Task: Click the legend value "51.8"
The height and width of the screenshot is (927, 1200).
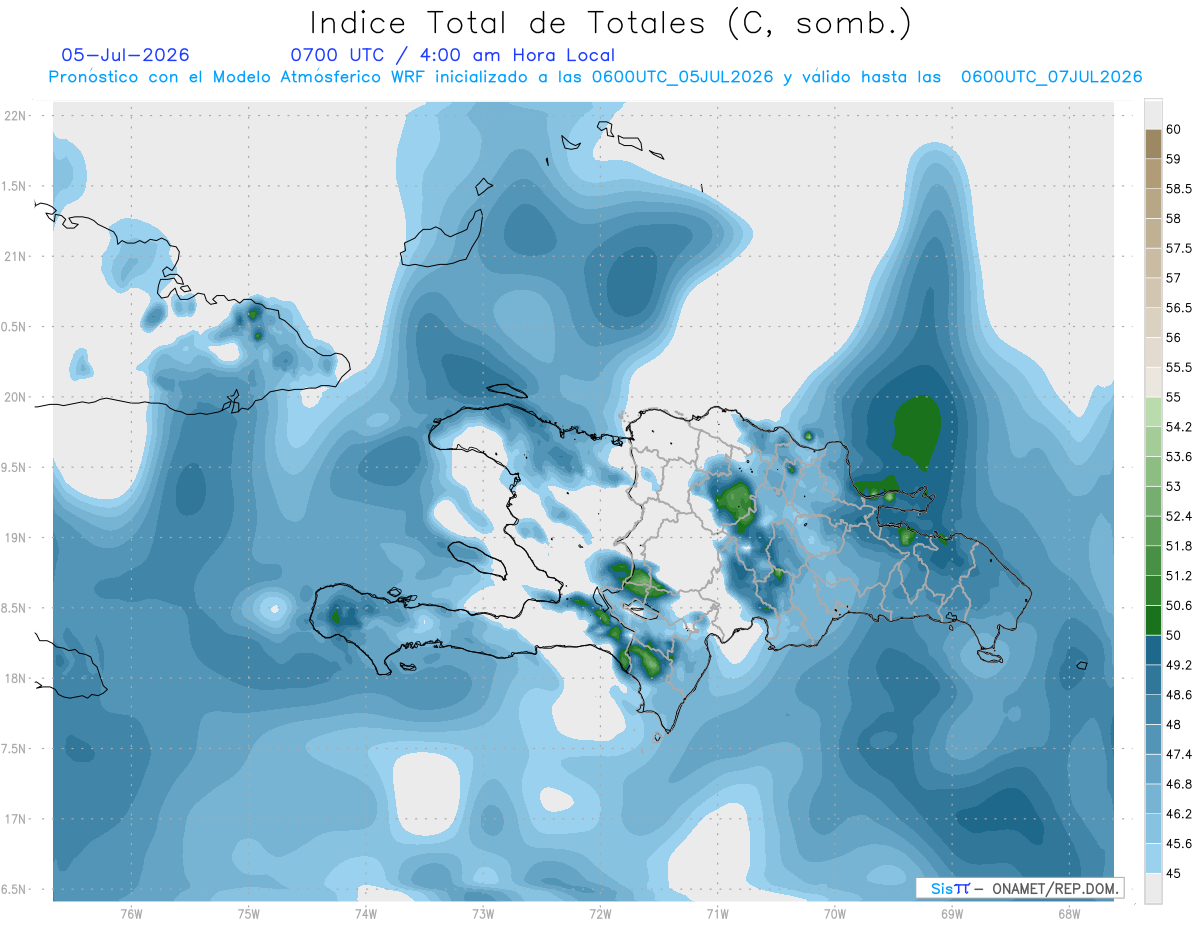Action: (1179, 546)
